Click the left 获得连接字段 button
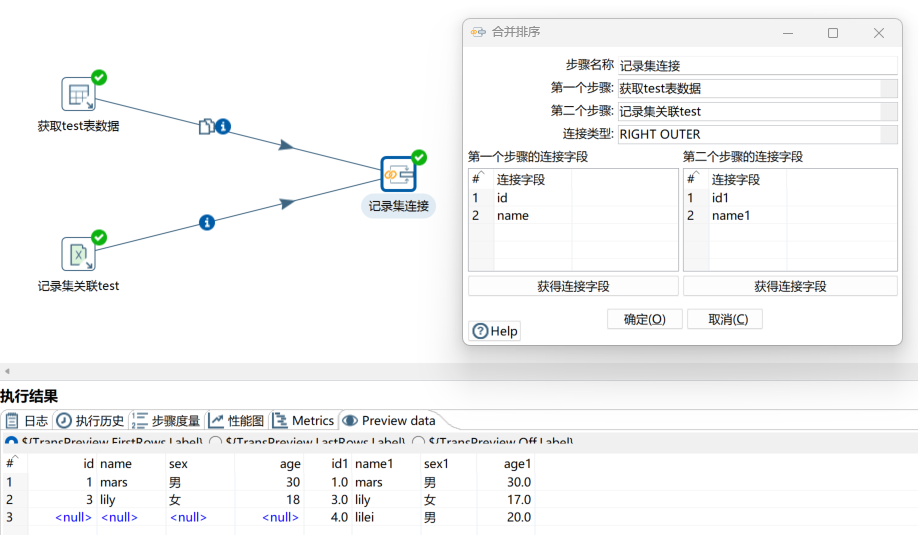 573,286
